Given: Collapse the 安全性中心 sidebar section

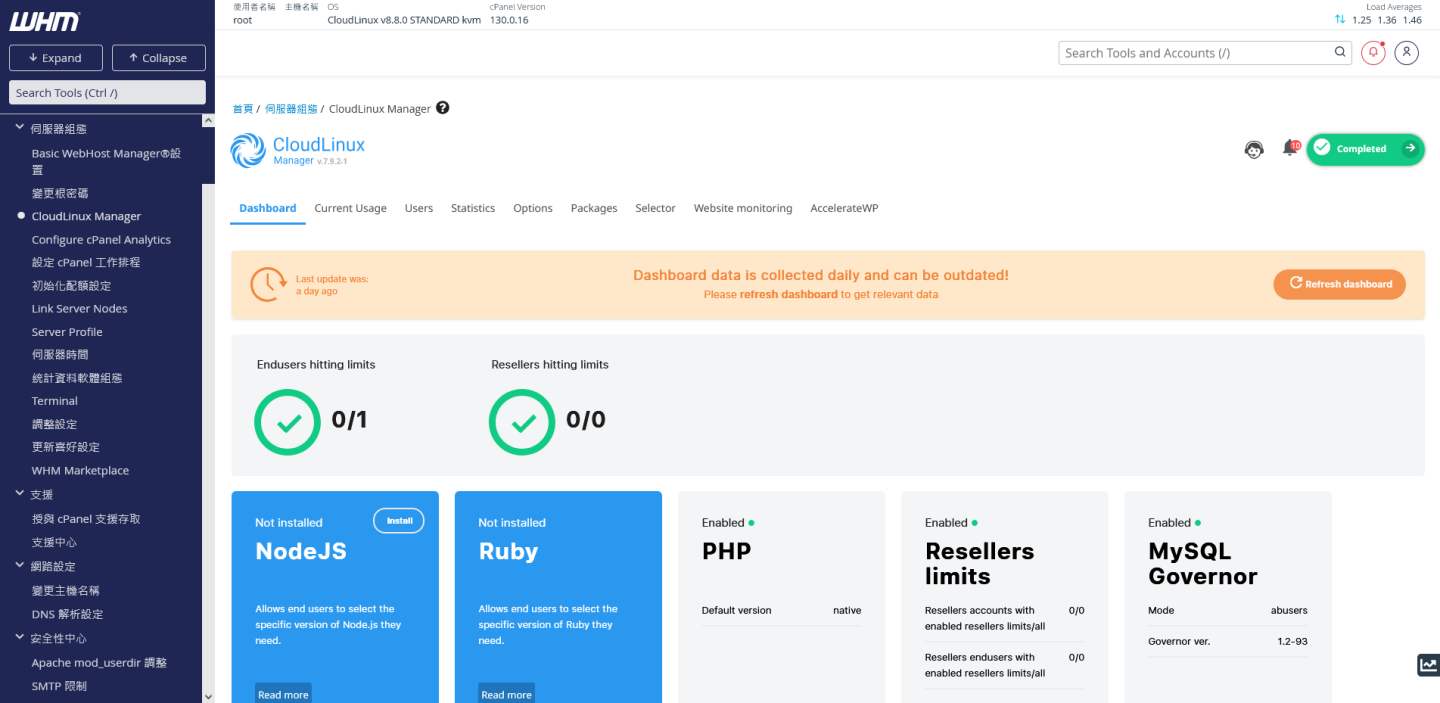Looking at the screenshot, I should point(20,638).
